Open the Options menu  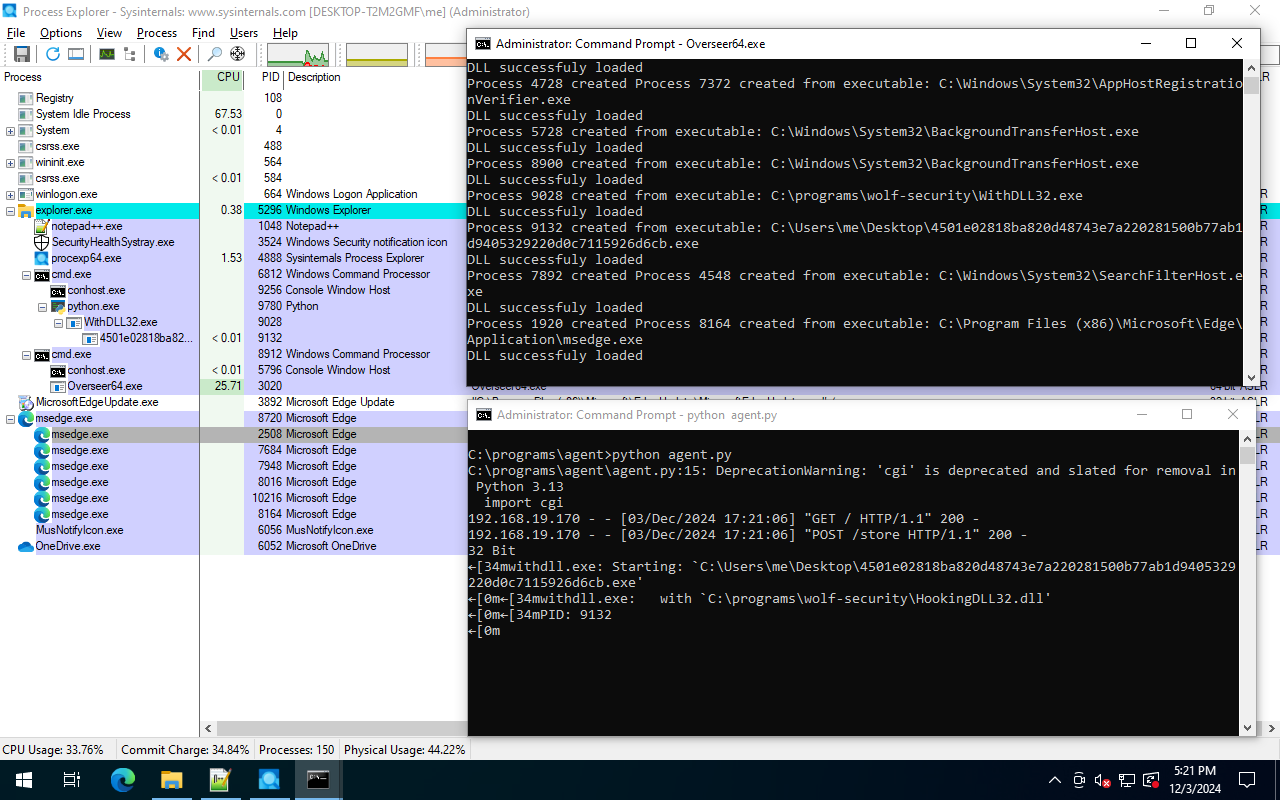tap(61, 33)
